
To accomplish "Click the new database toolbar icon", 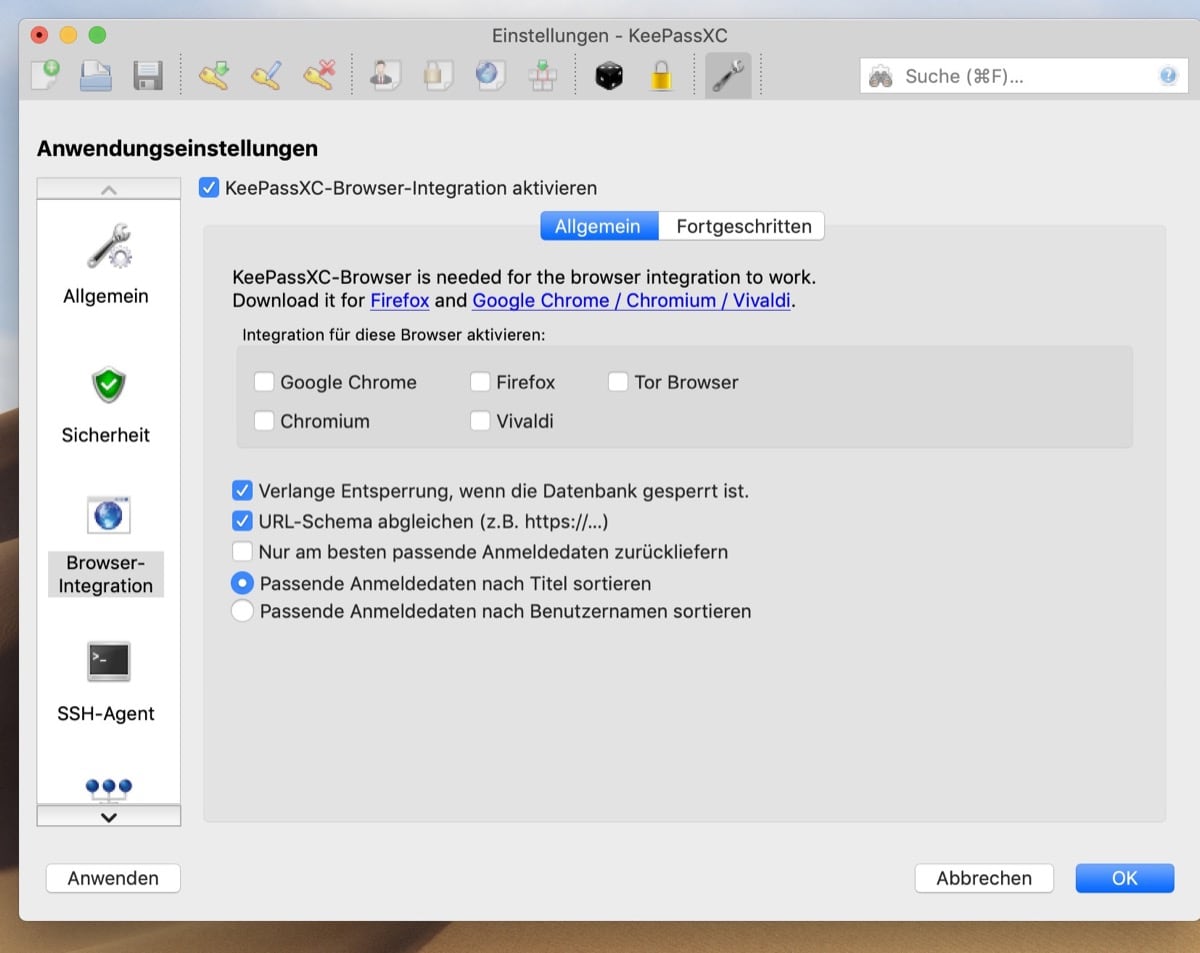I will (x=45, y=76).
